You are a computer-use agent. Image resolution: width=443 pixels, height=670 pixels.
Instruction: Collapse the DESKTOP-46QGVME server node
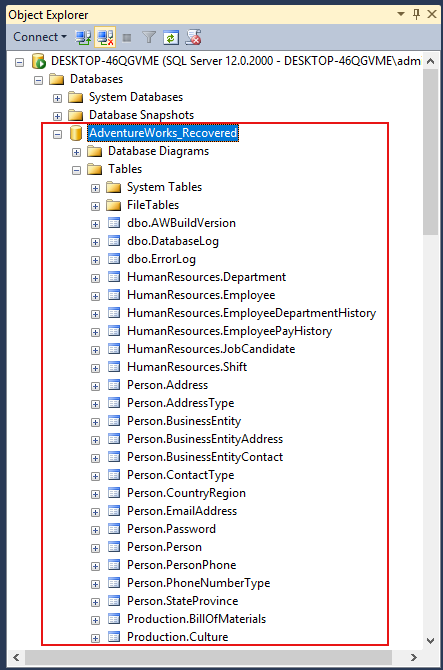pos(20,62)
